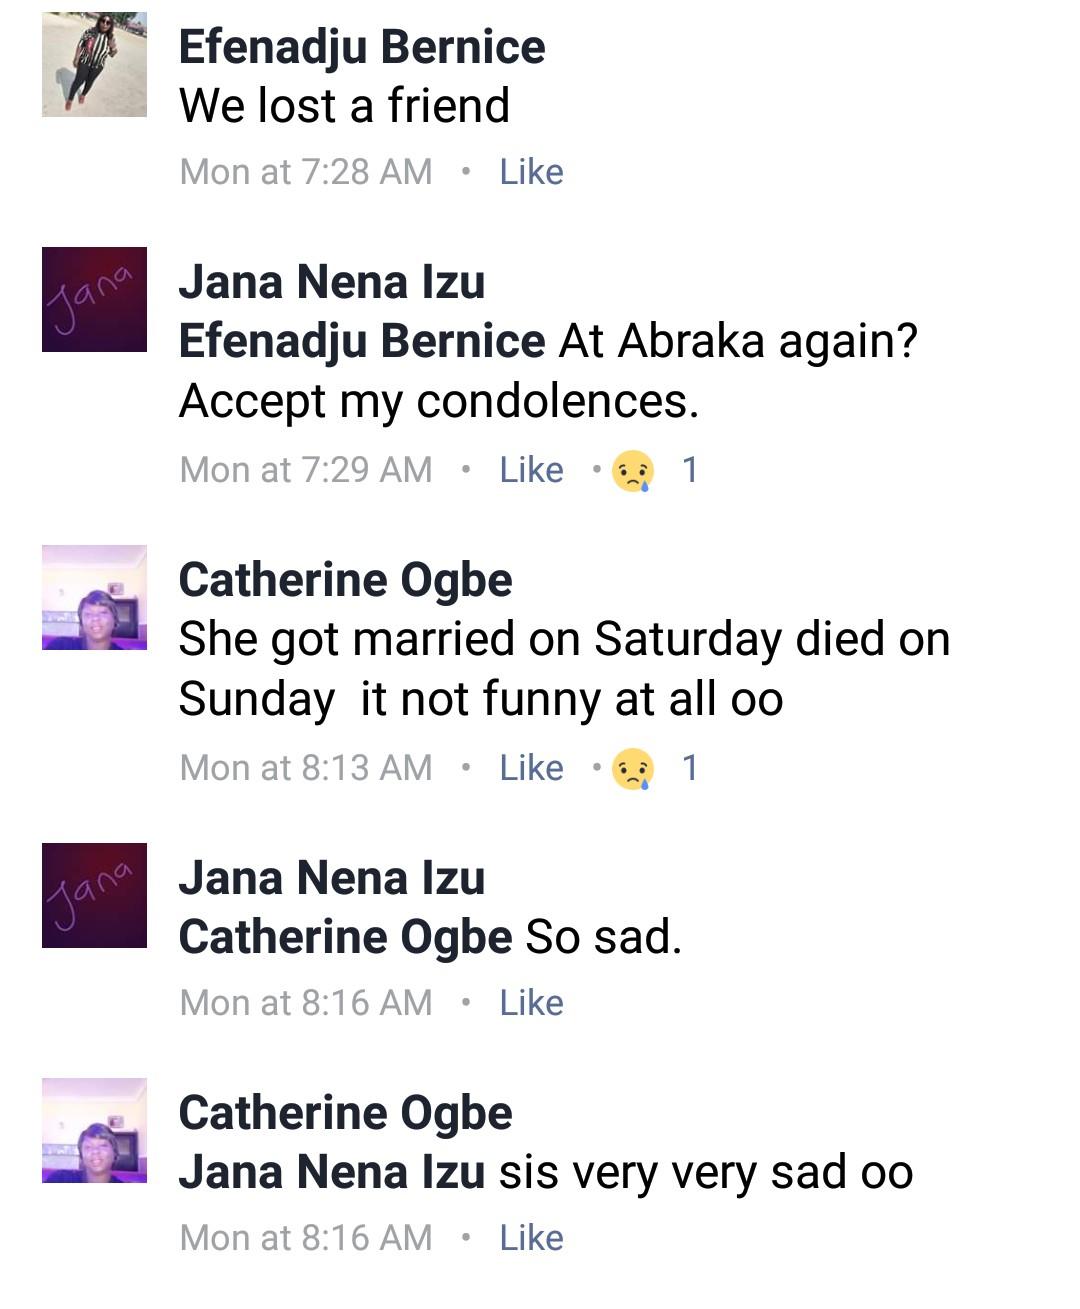The height and width of the screenshot is (1309, 1080).
Task: Like the "Accept my condolences" comment
Action: pyautogui.click(x=531, y=470)
